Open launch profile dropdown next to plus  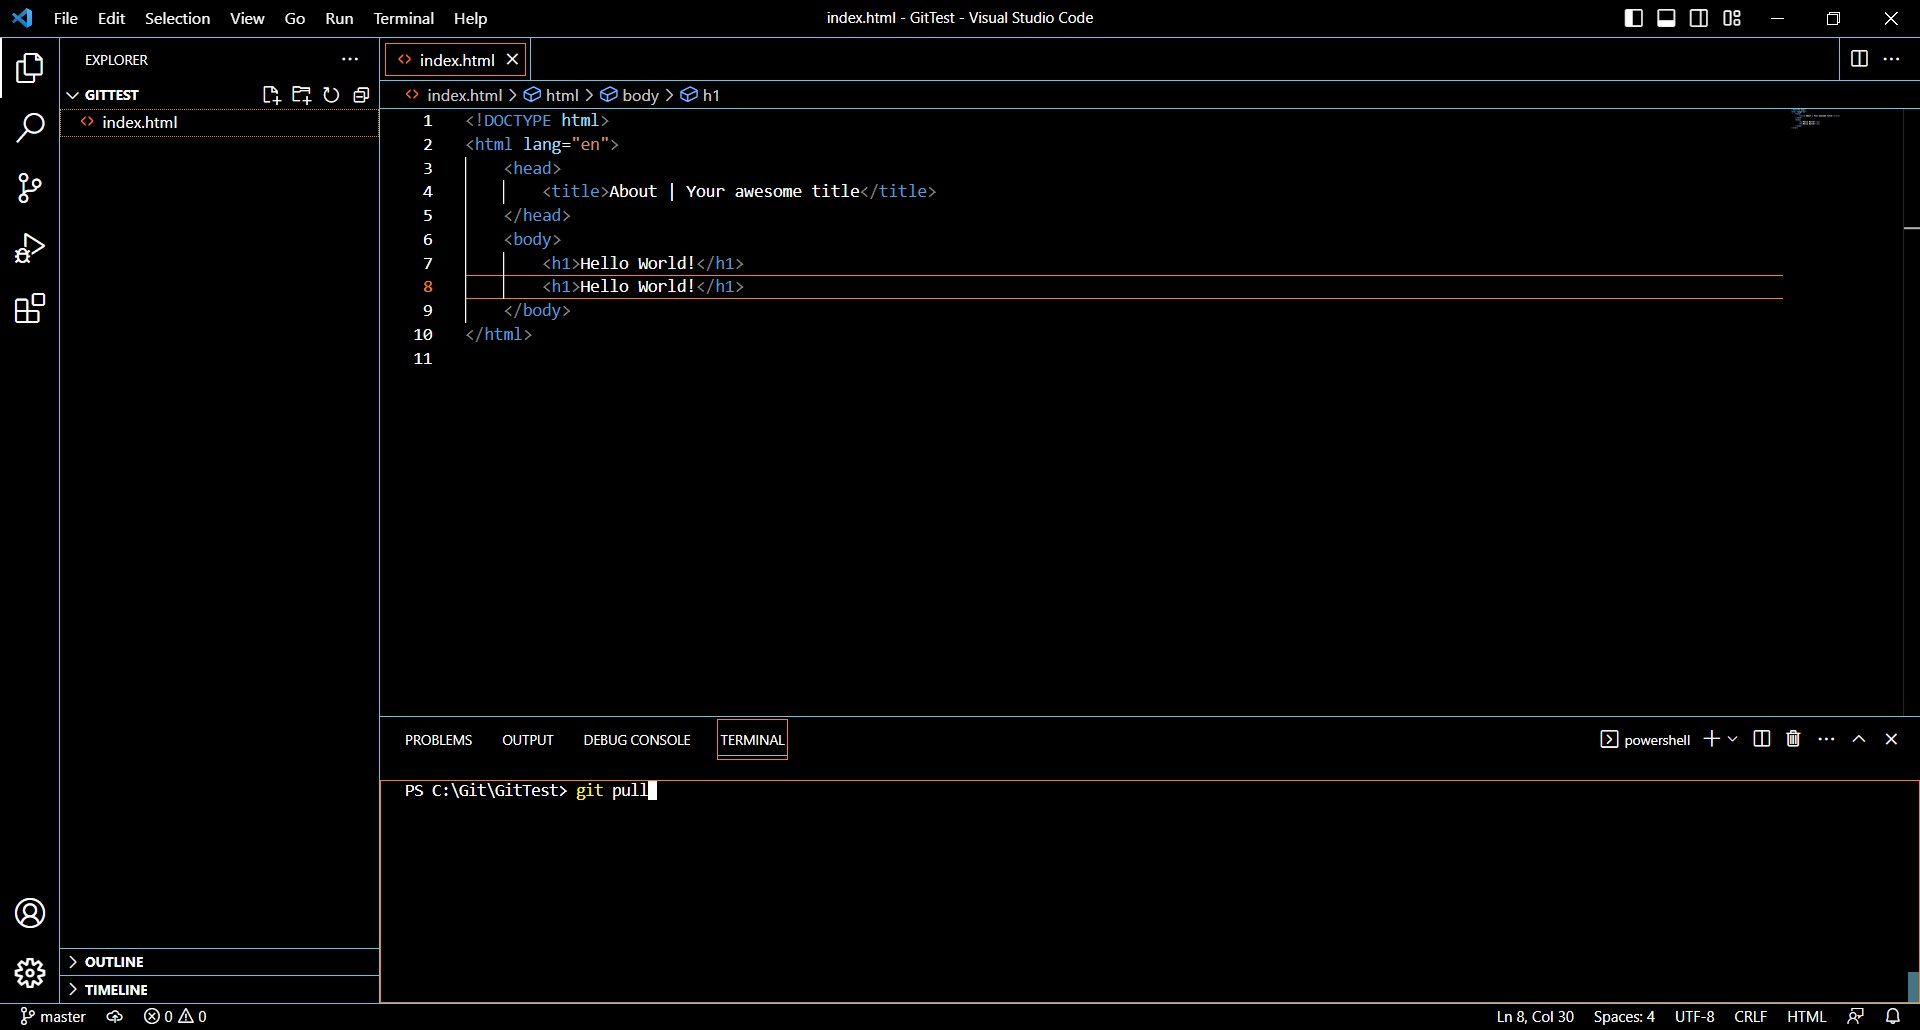(x=1733, y=739)
